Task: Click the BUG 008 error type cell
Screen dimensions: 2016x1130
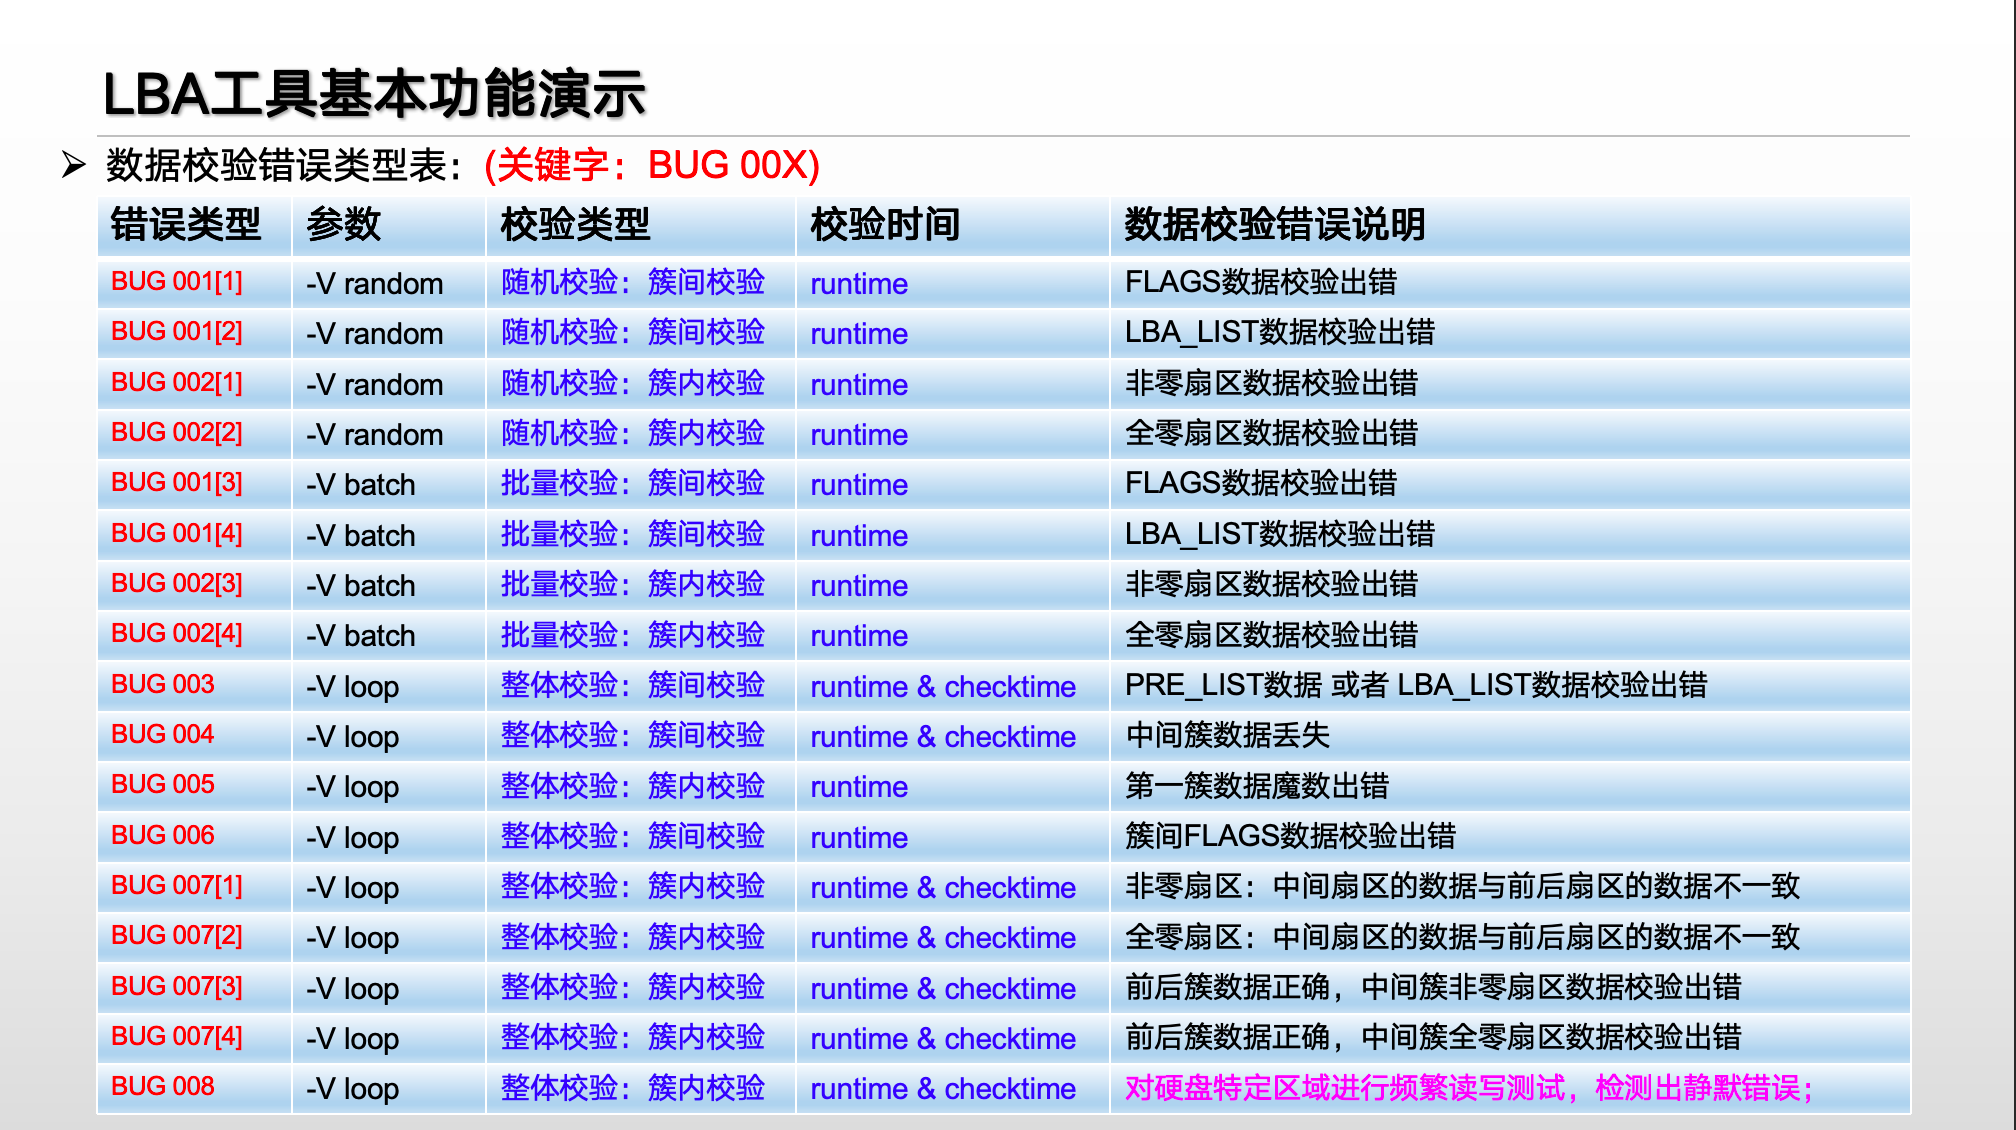Action: 163,1087
